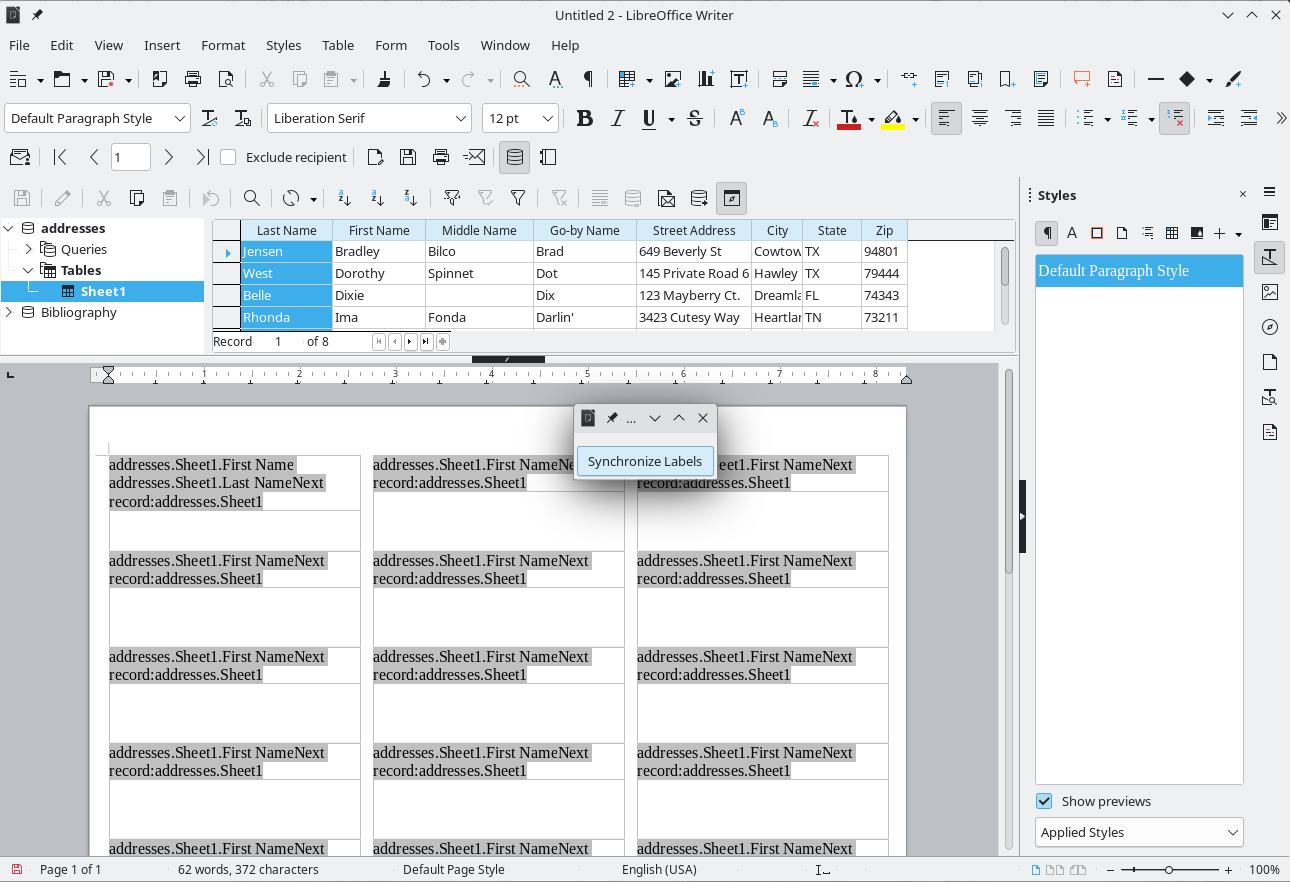Click the Italic formatting icon
The height and width of the screenshot is (882, 1290).
[x=617, y=119]
